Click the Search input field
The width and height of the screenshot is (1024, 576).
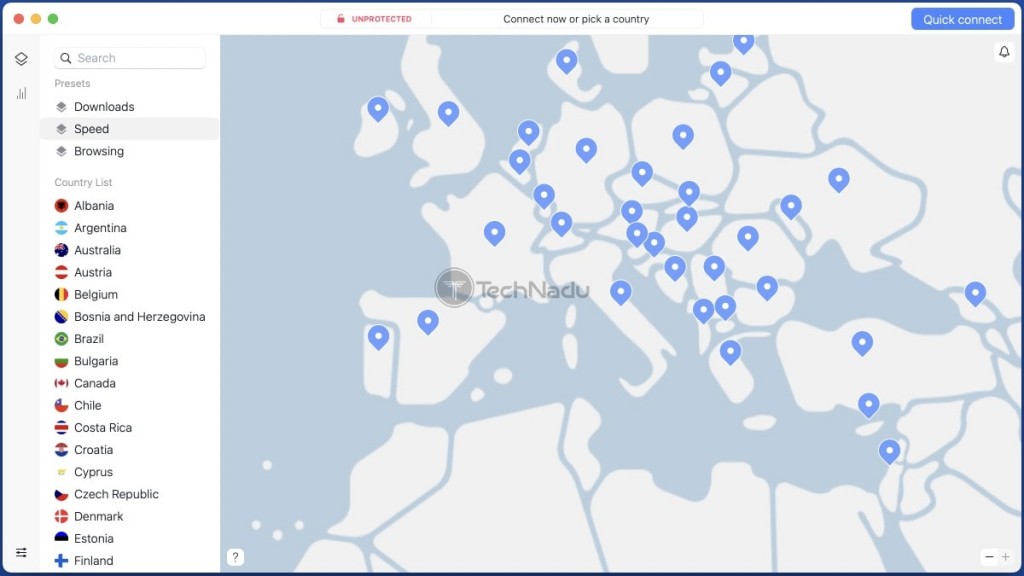[x=129, y=58]
